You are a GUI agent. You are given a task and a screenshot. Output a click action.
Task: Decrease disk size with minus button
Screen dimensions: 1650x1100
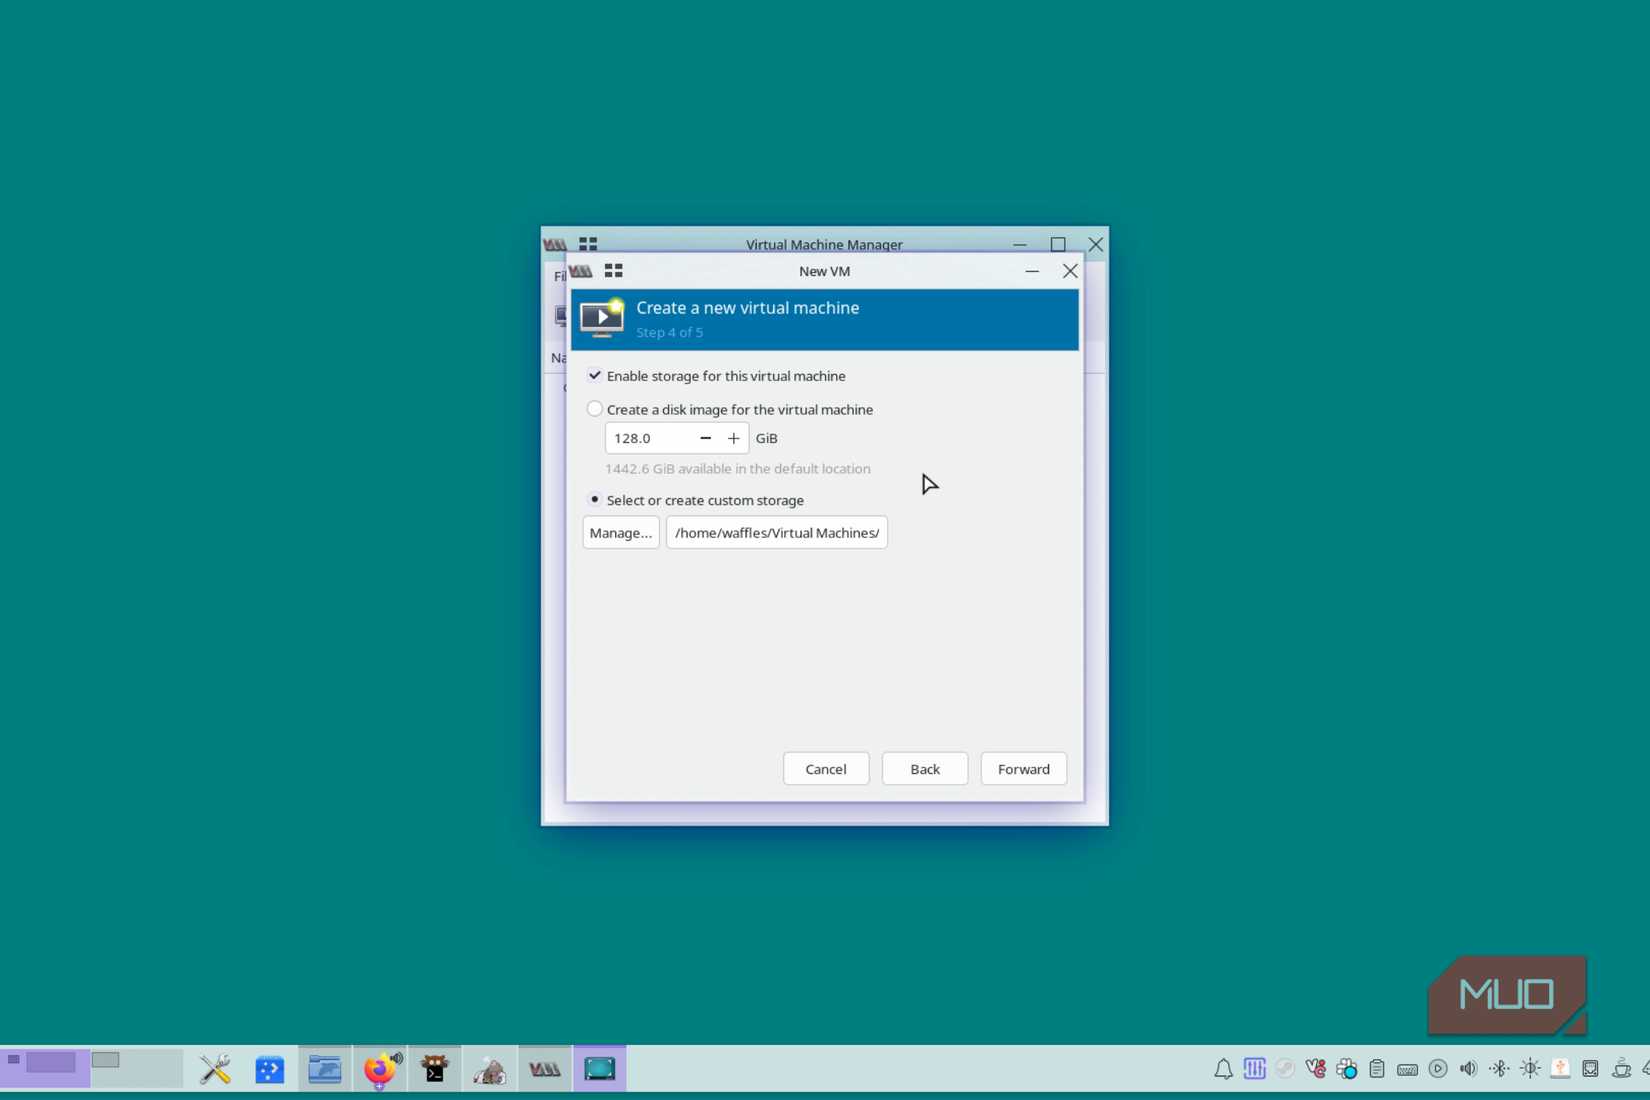pyautogui.click(x=706, y=438)
